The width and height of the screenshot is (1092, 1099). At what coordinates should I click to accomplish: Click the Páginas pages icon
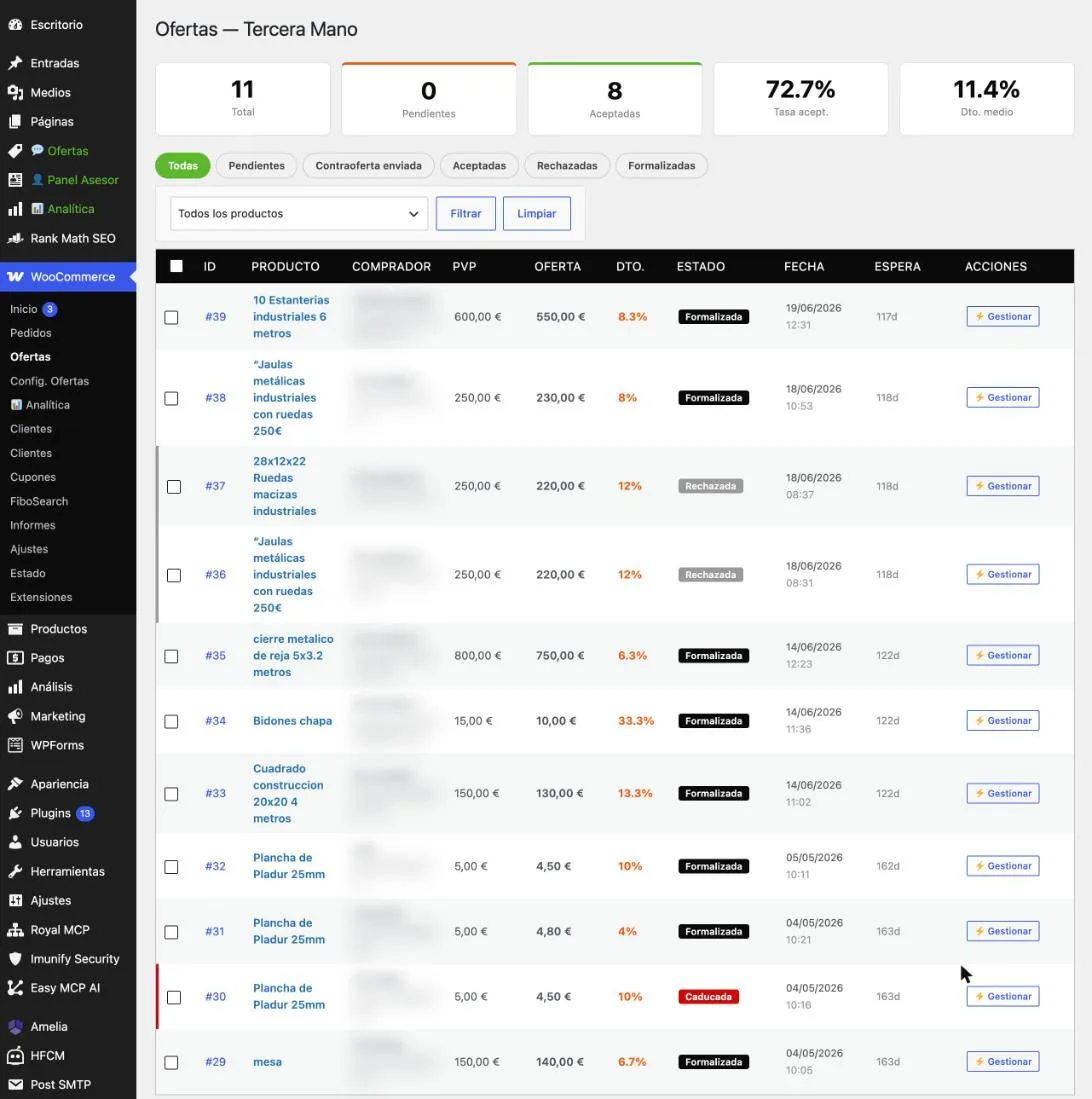pyautogui.click(x=15, y=121)
